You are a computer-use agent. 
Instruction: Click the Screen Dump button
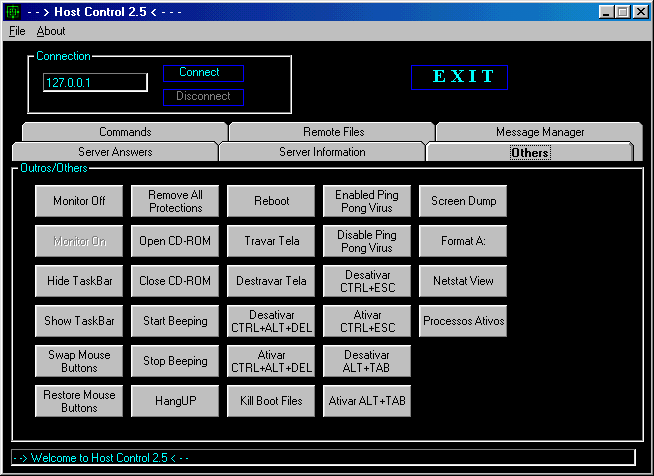pyautogui.click(x=463, y=201)
